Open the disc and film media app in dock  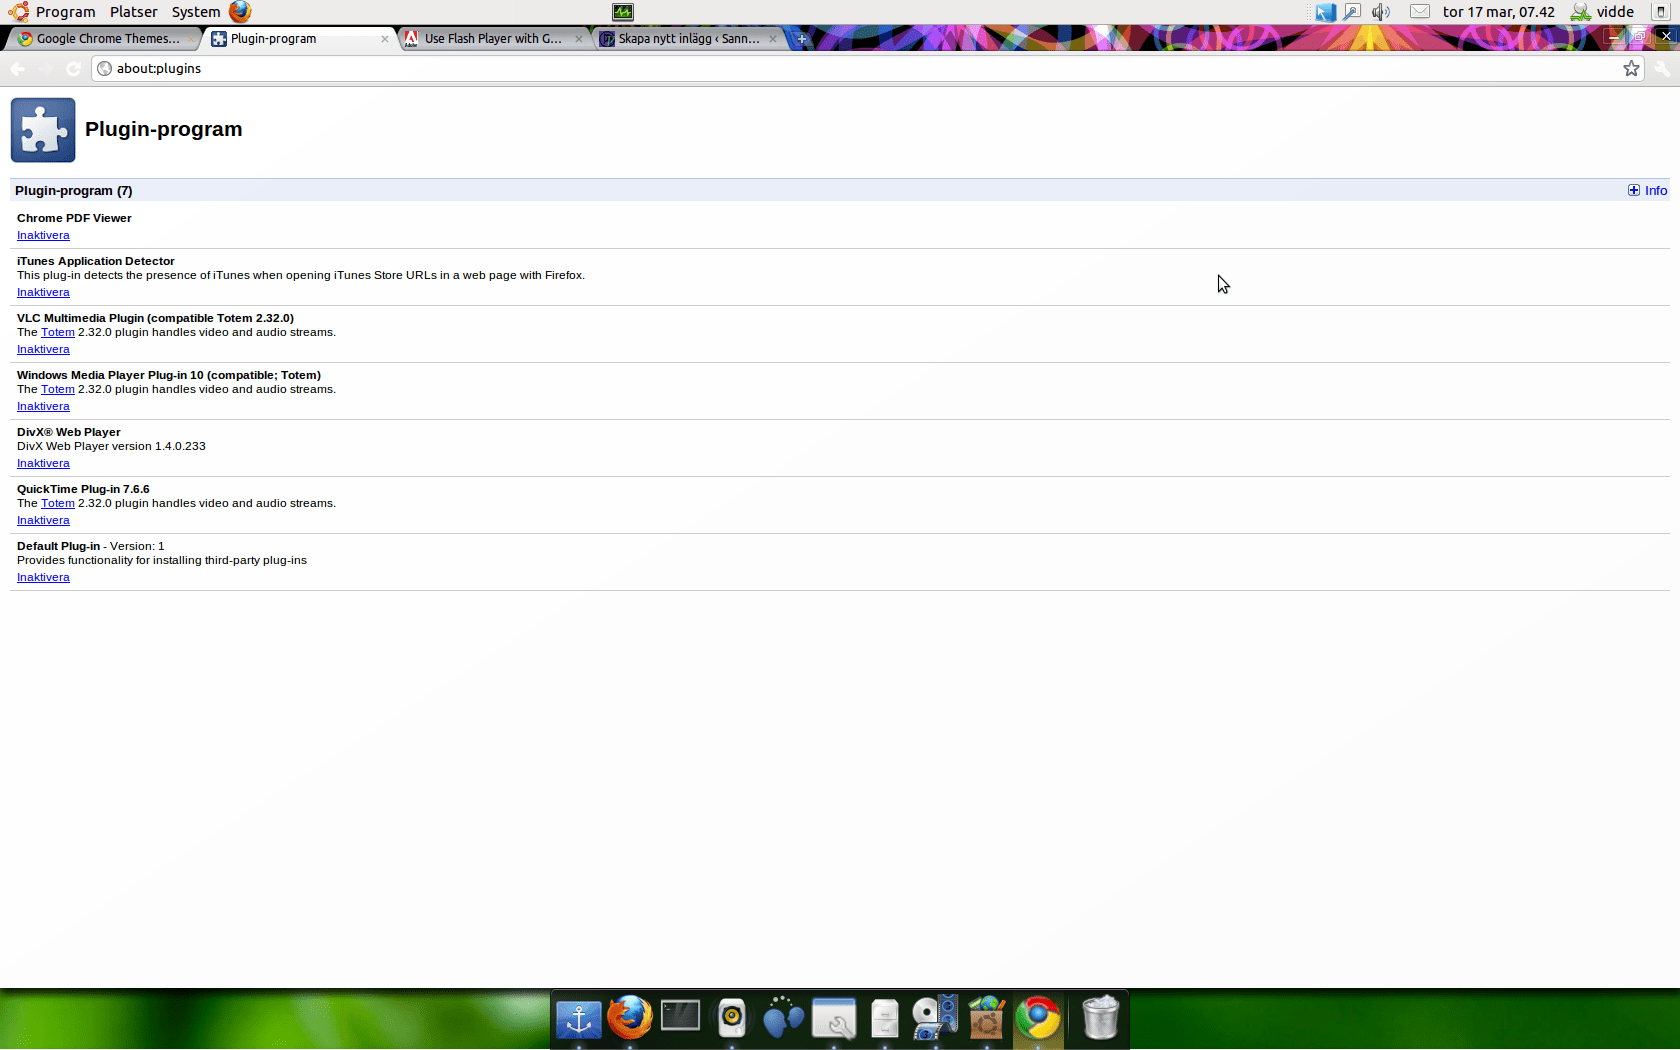point(936,1019)
